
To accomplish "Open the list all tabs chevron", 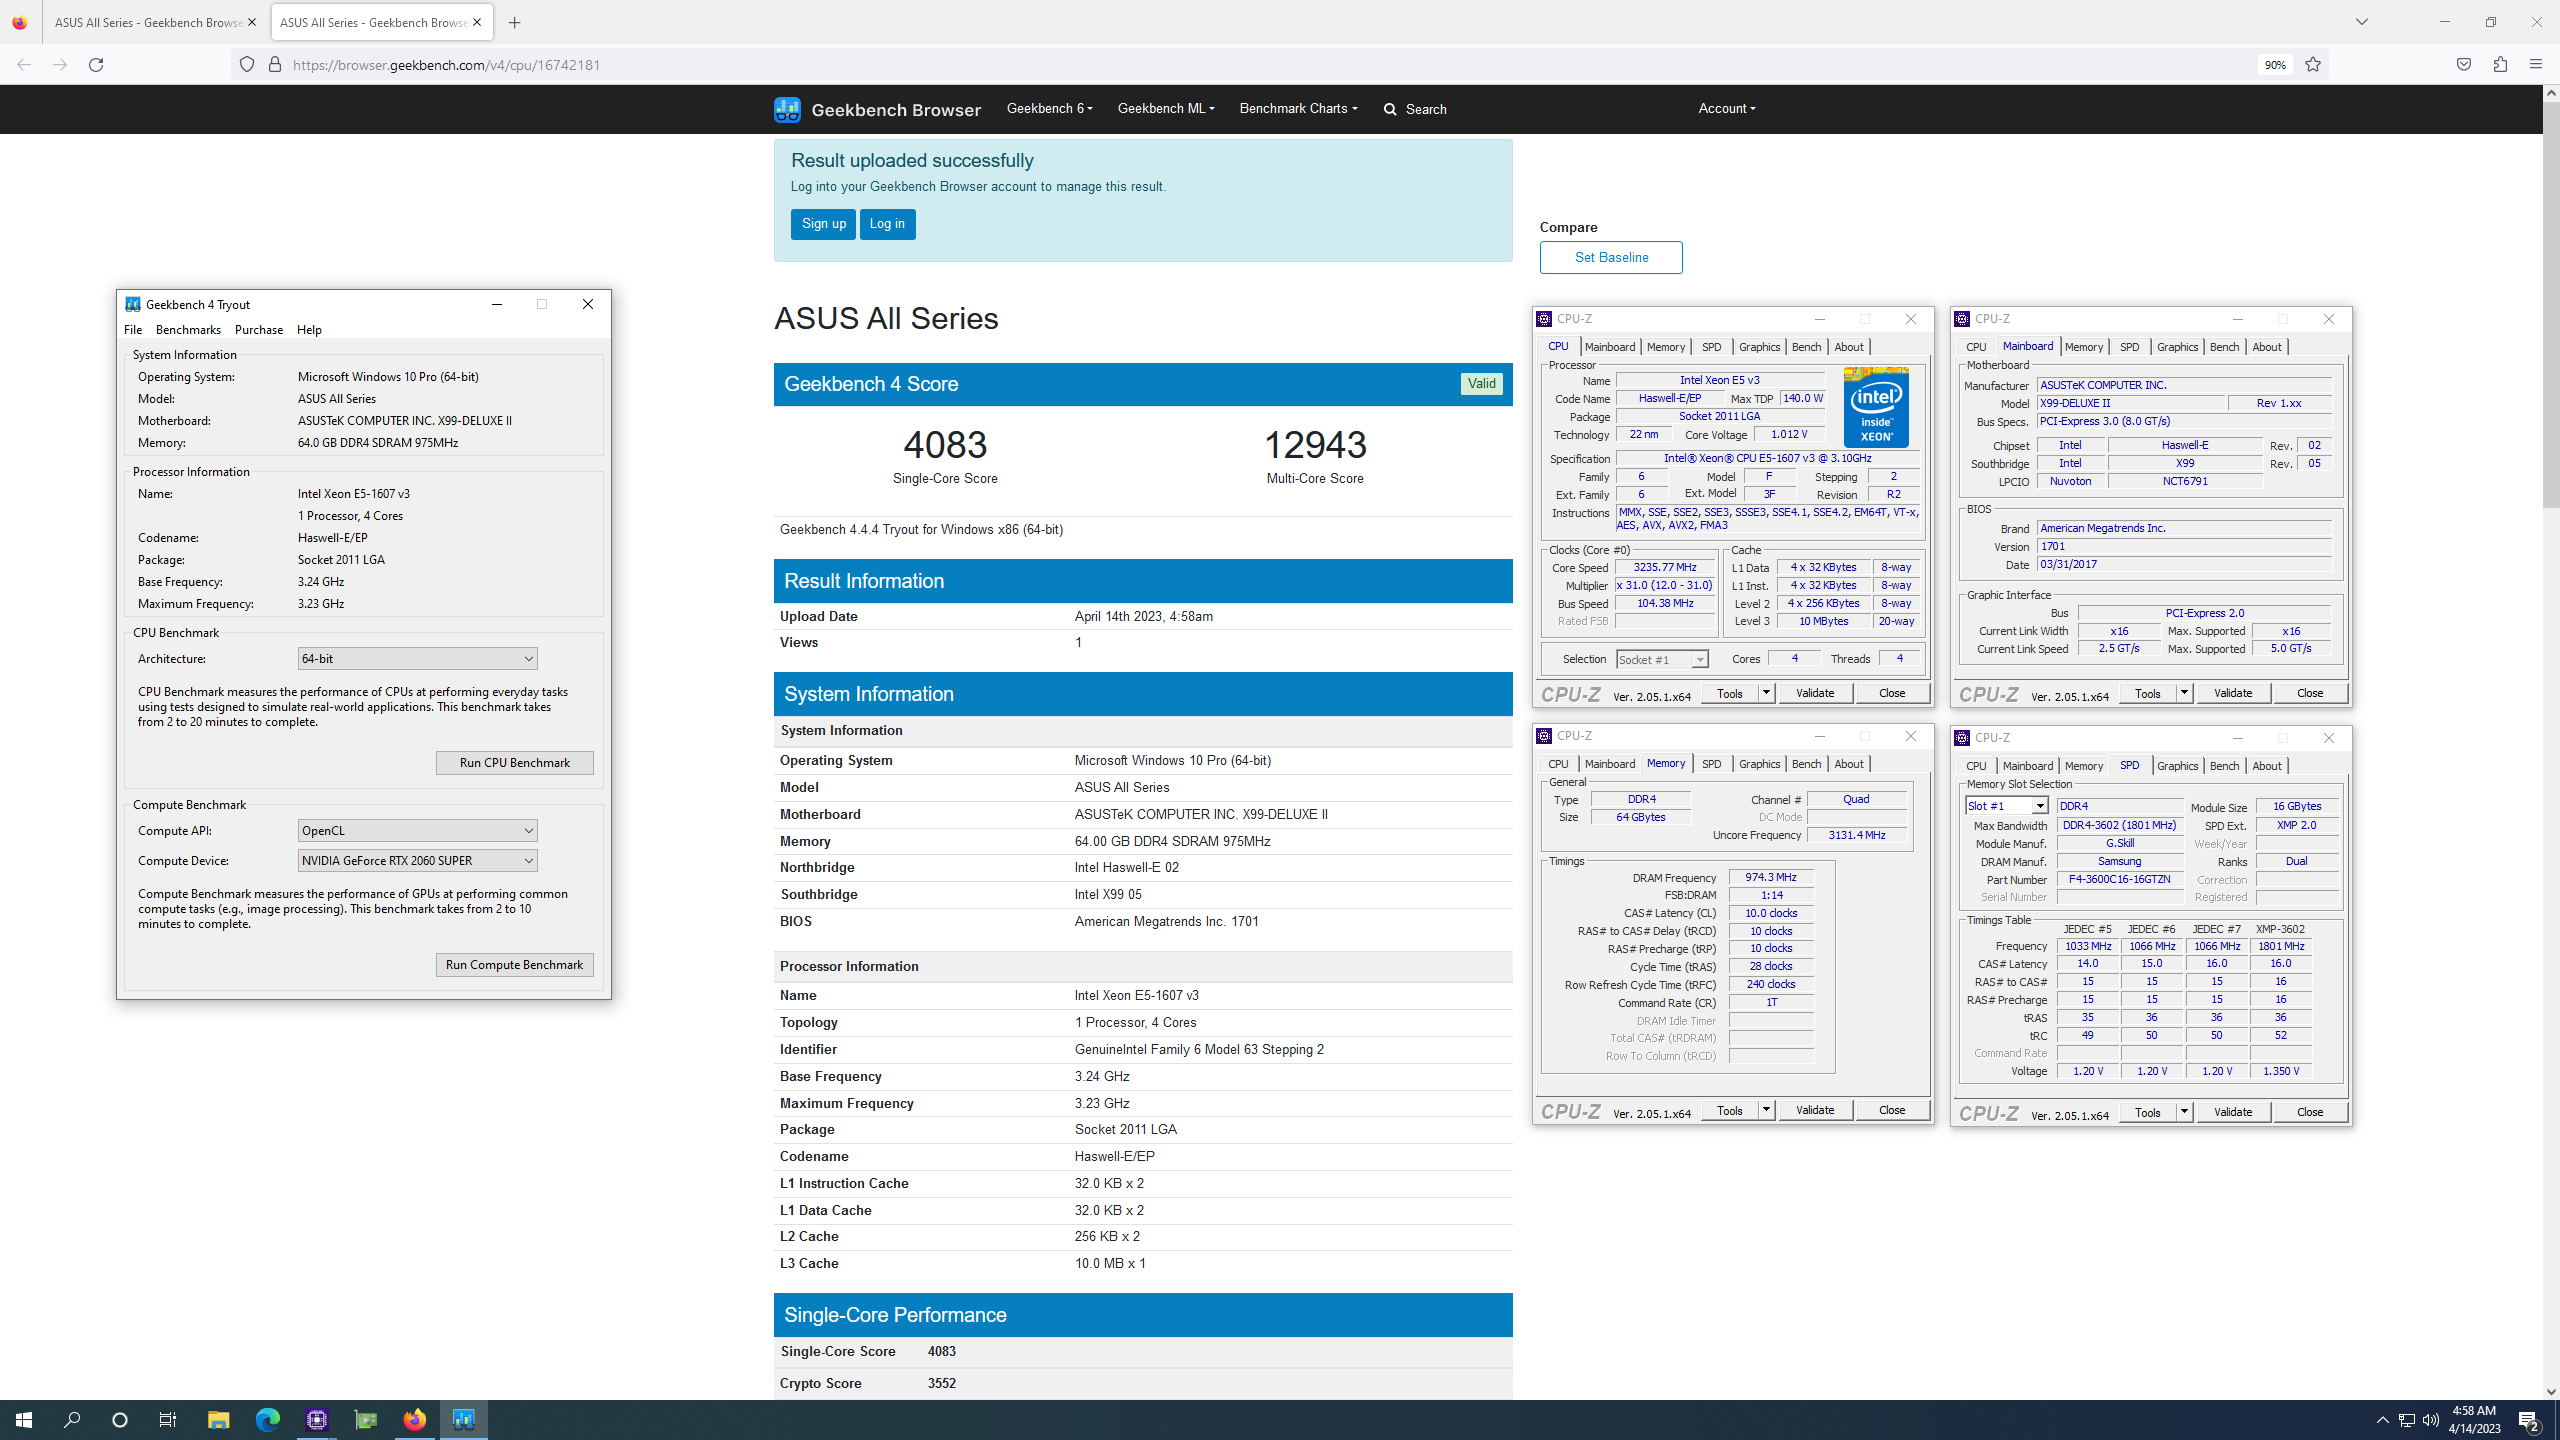I will coord(2362,22).
